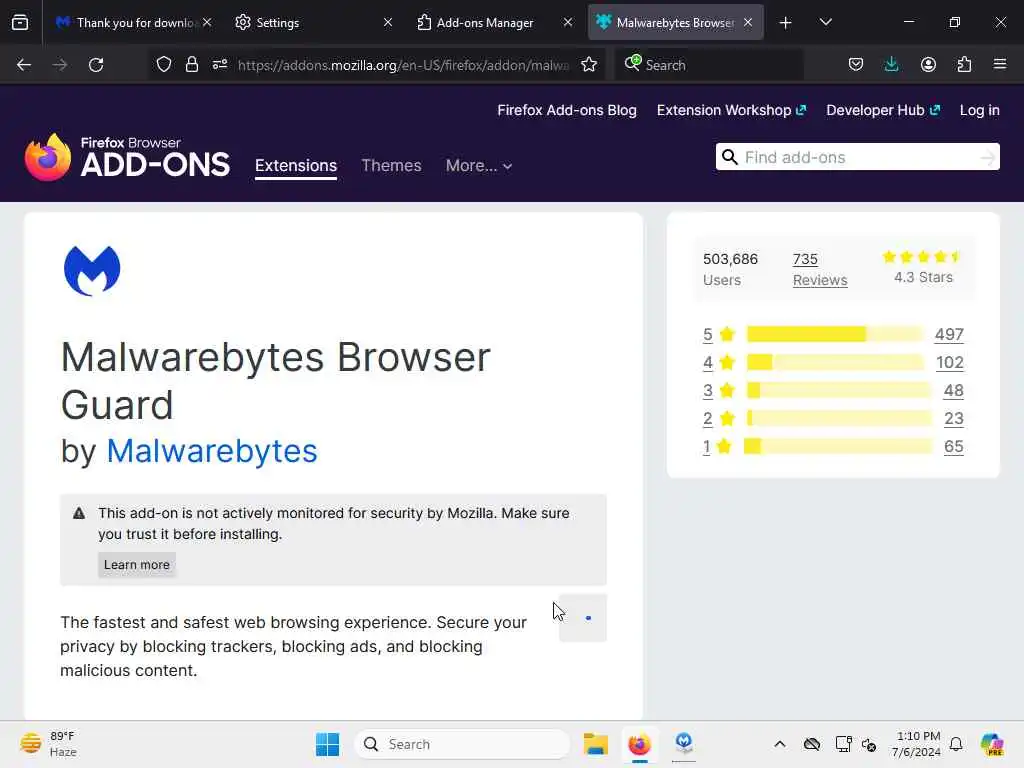Close the Settings tab
Screen dimensions: 1024x768
[388, 22]
